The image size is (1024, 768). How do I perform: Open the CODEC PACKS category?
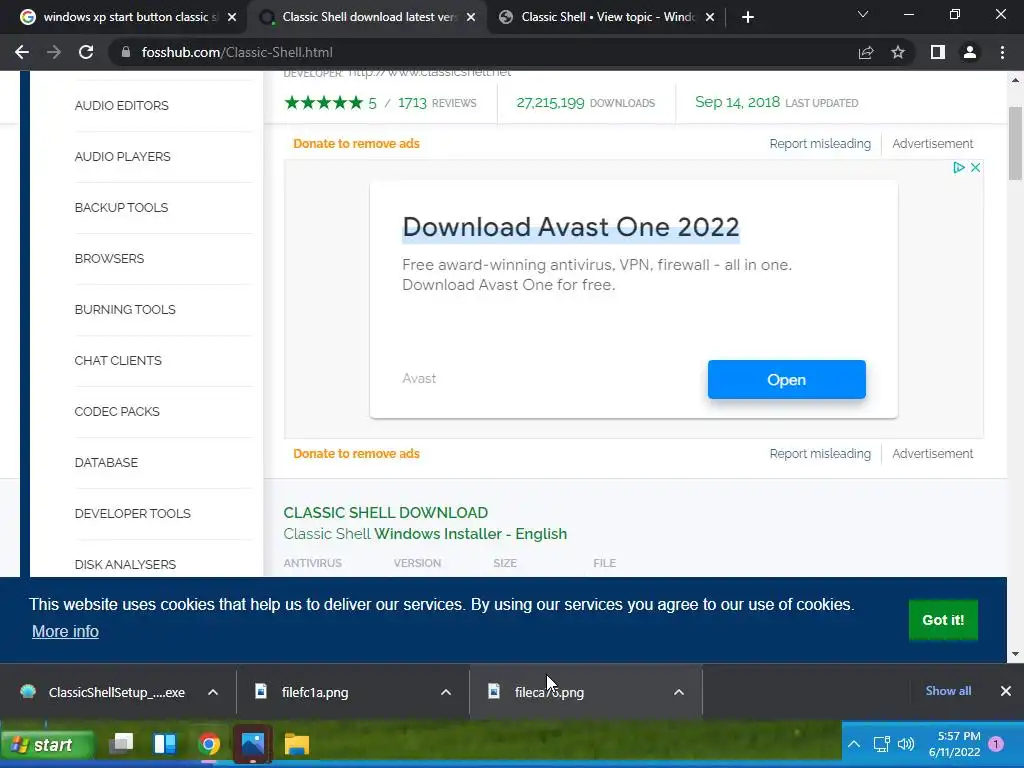click(x=117, y=411)
